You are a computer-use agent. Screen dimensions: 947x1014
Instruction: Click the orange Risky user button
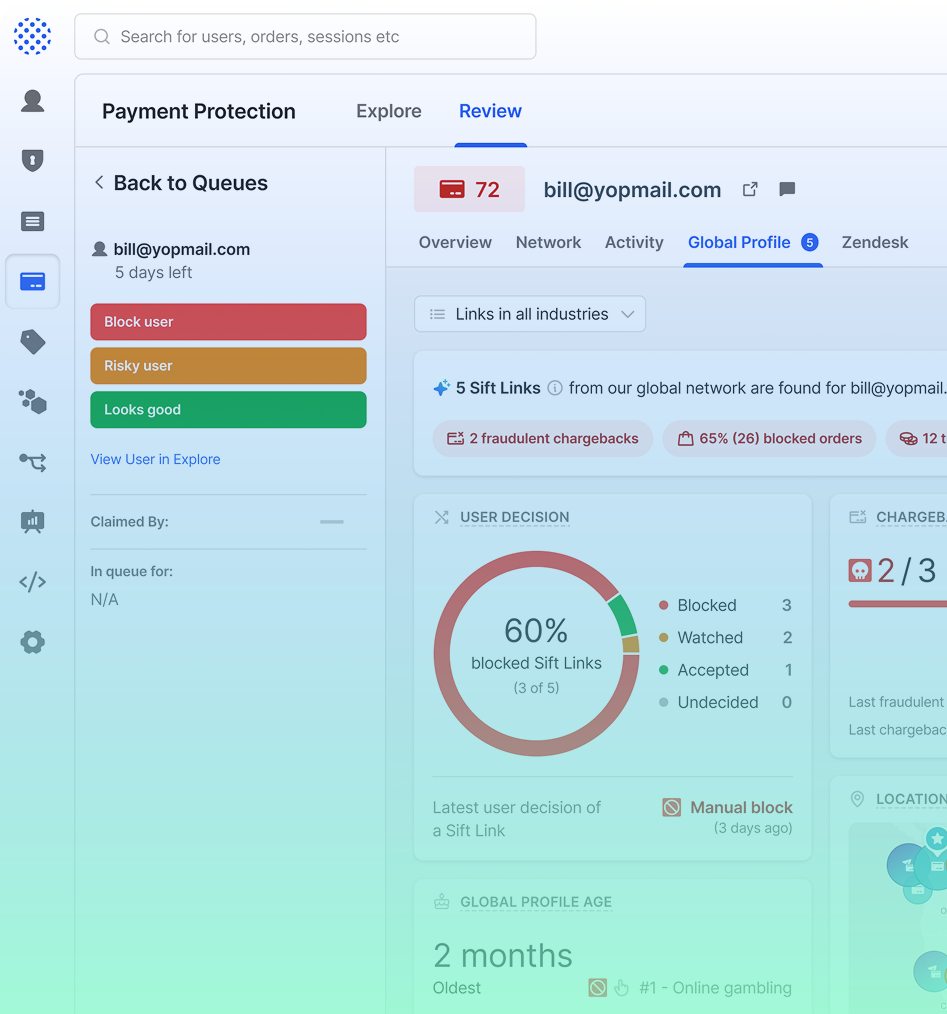click(x=228, y=366)
